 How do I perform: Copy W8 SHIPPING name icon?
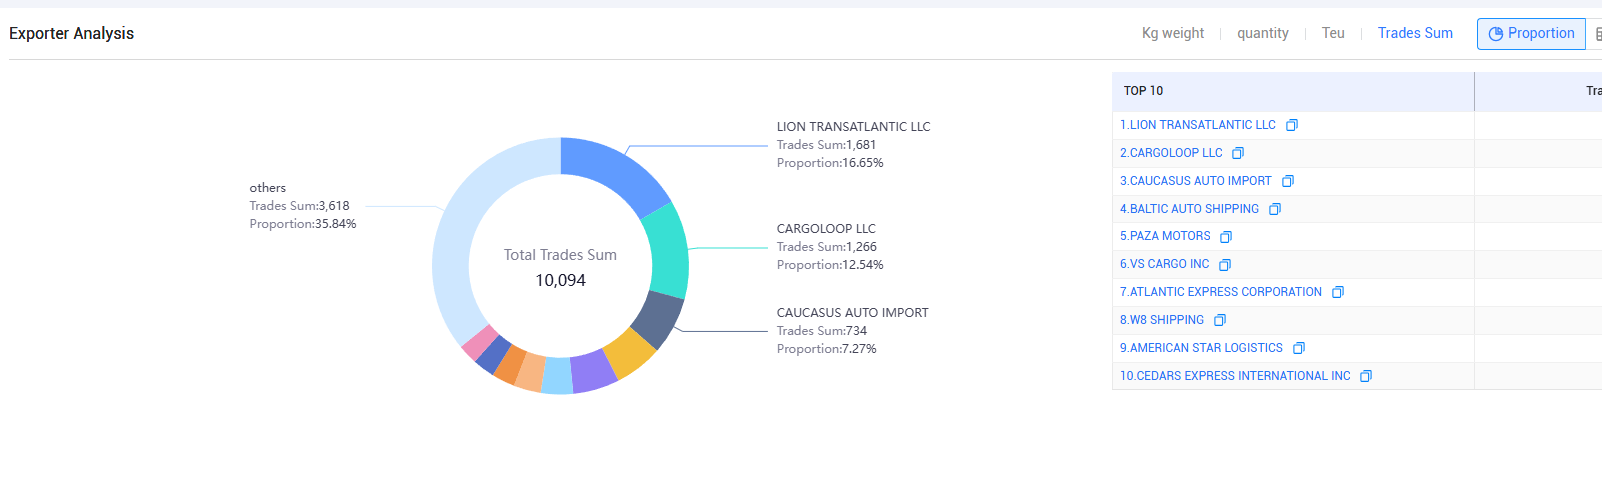[x=1220, y=320]
